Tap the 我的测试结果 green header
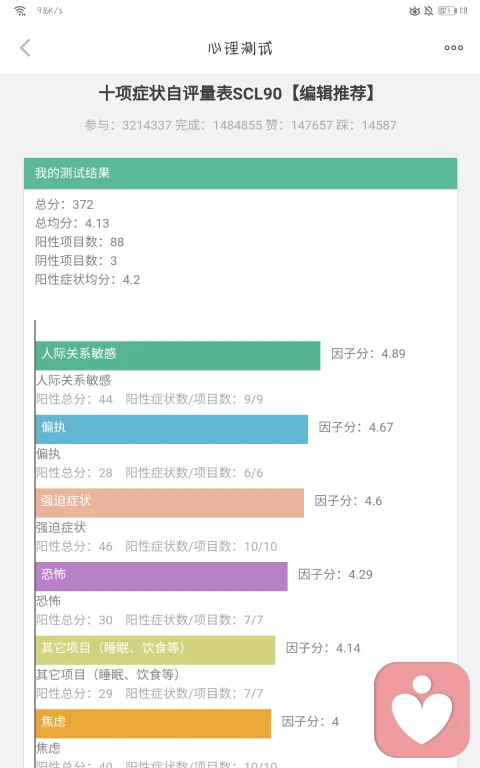This screenshot has height=768, width=480. (x=240, y=173)
